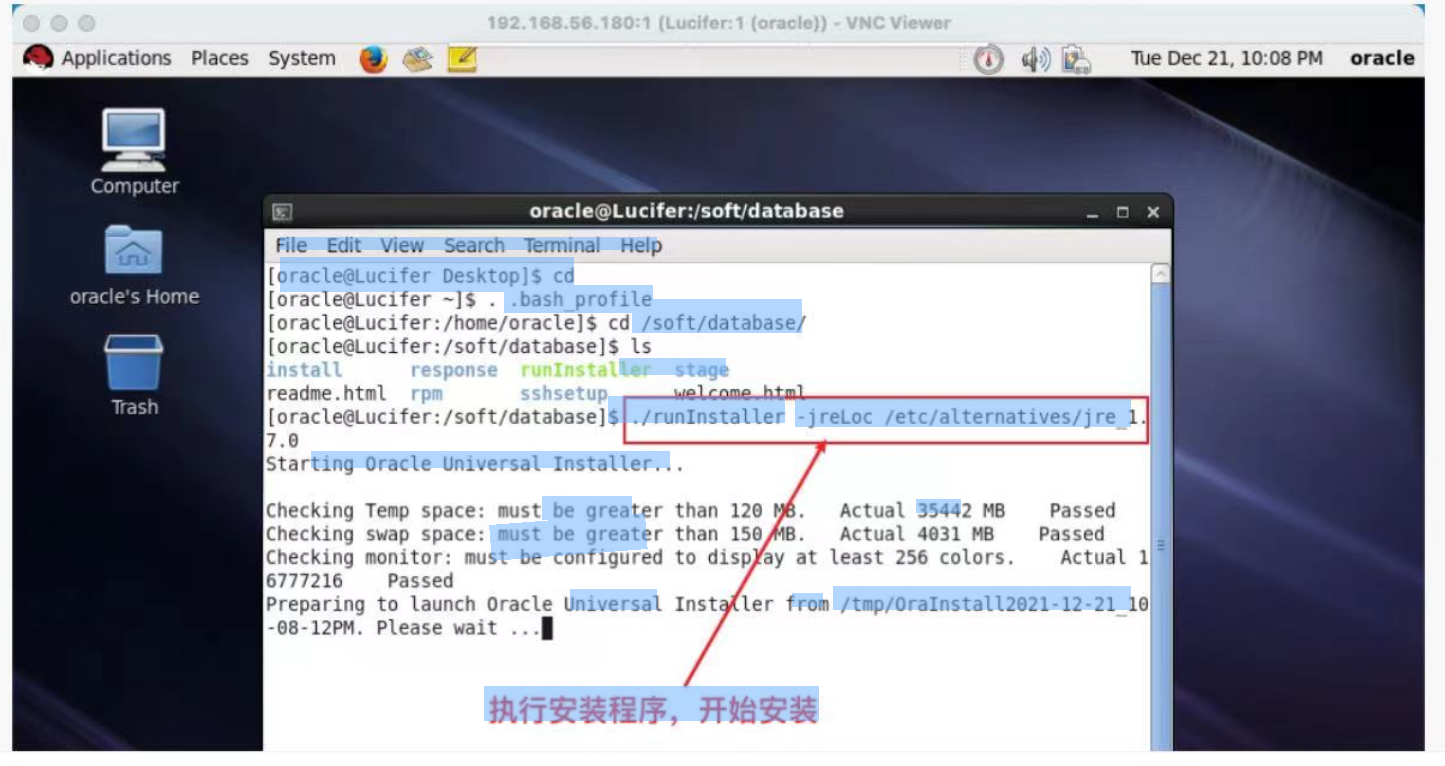Click the 'response' directory name
This screenshot has width=1445, height=766.
pyautogui.click(x=454, y=370)
